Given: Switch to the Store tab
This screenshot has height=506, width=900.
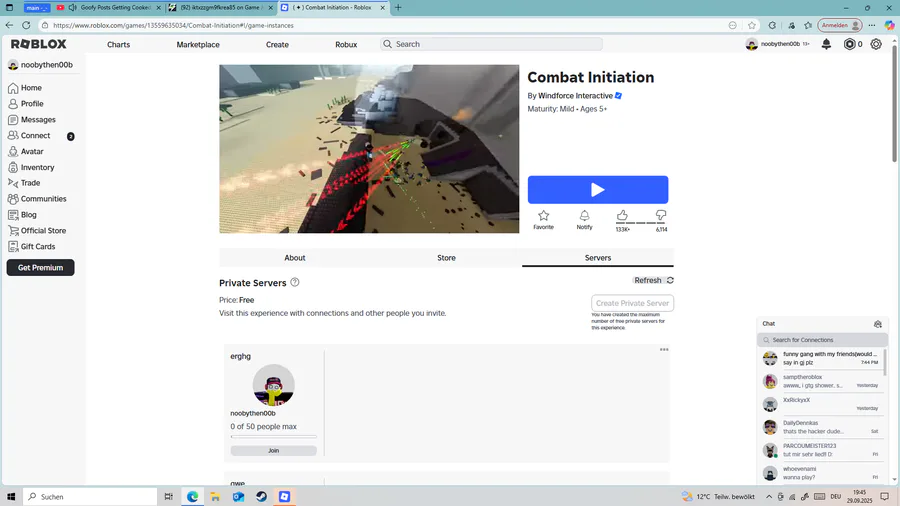Looking at the screenshot, I should 446,258.
